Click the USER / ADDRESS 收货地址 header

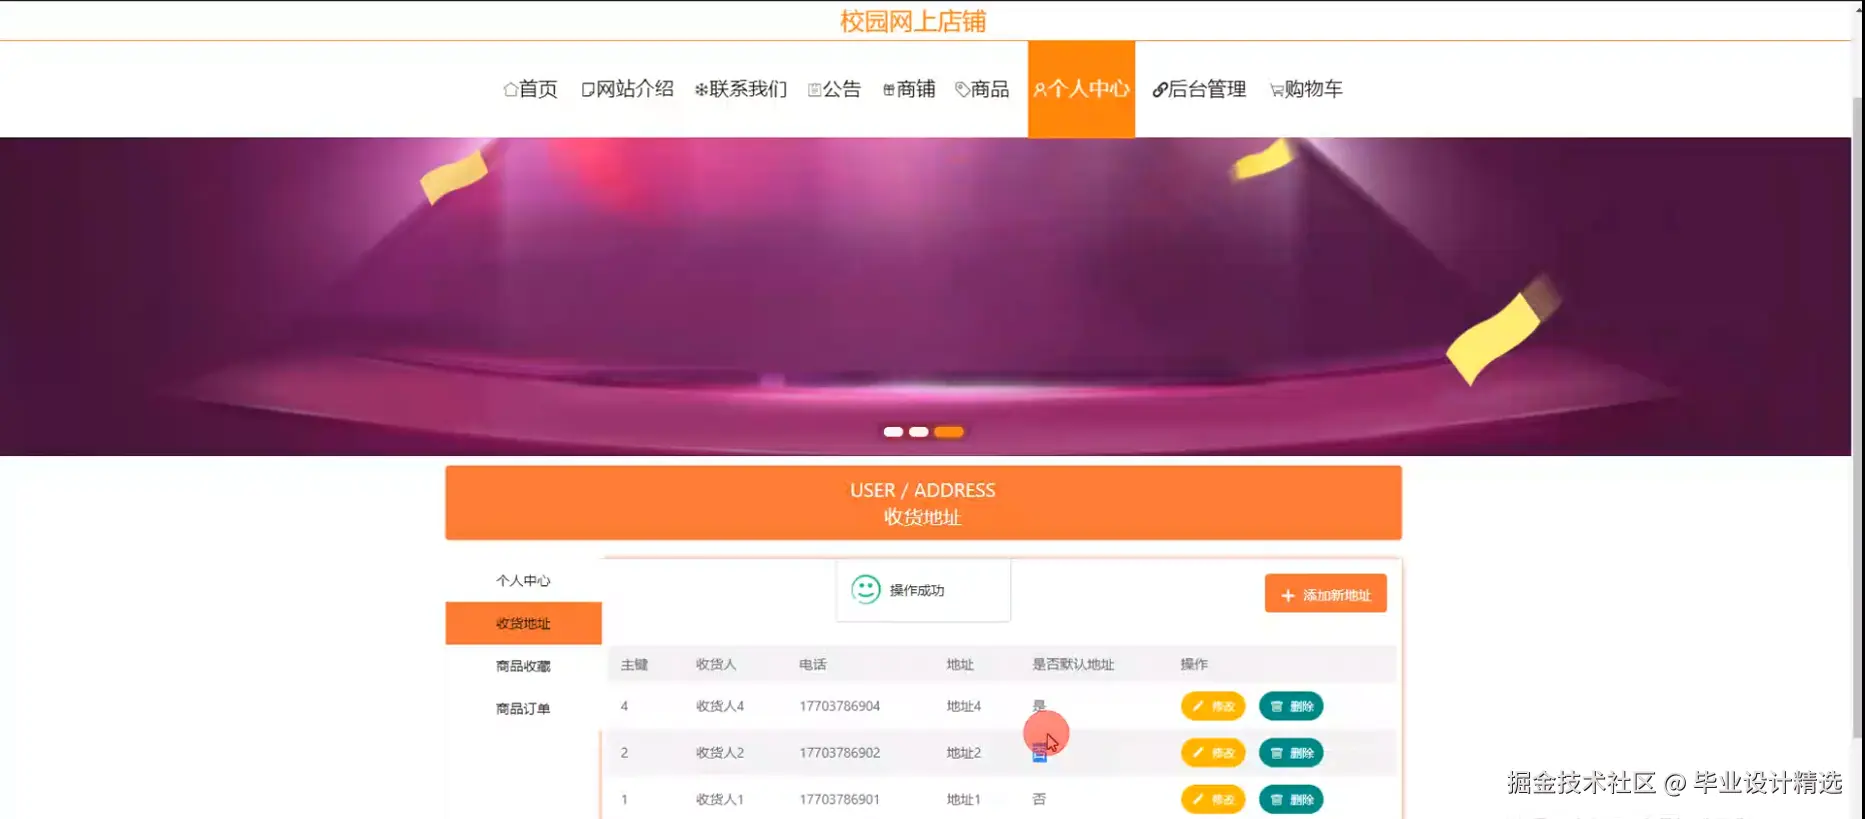pyautogui.click(x=923, y=503)
